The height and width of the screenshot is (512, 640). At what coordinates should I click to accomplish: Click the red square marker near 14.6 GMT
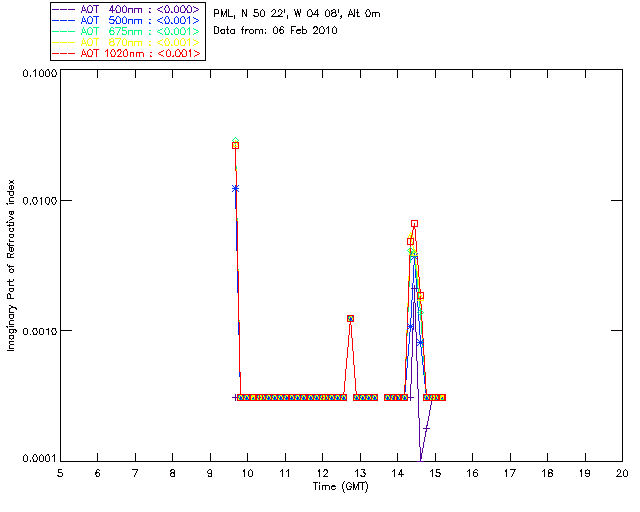tap(420, 296)
